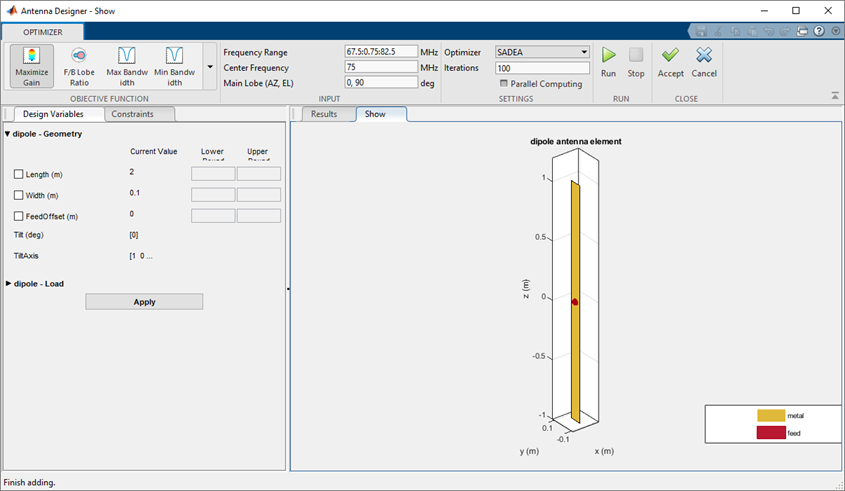Select the Max Bandwidth objective
The image size is (845, 491).
[x=127, y=66]
